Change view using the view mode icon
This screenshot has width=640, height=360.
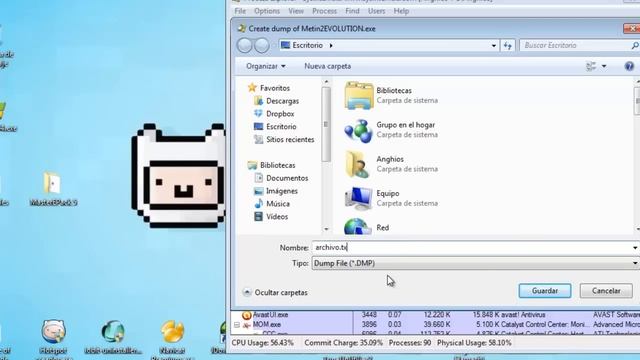pos(591,66)
